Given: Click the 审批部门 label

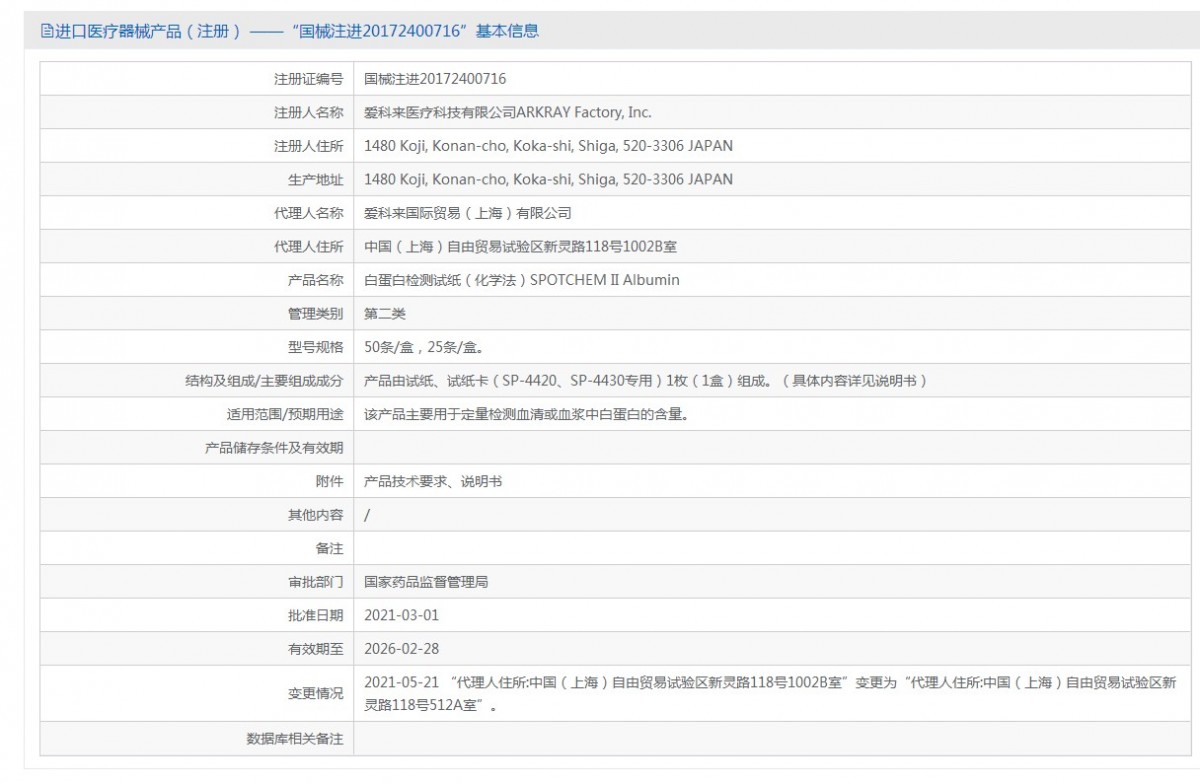Looking at the screenshot, I should pos(316,581).
